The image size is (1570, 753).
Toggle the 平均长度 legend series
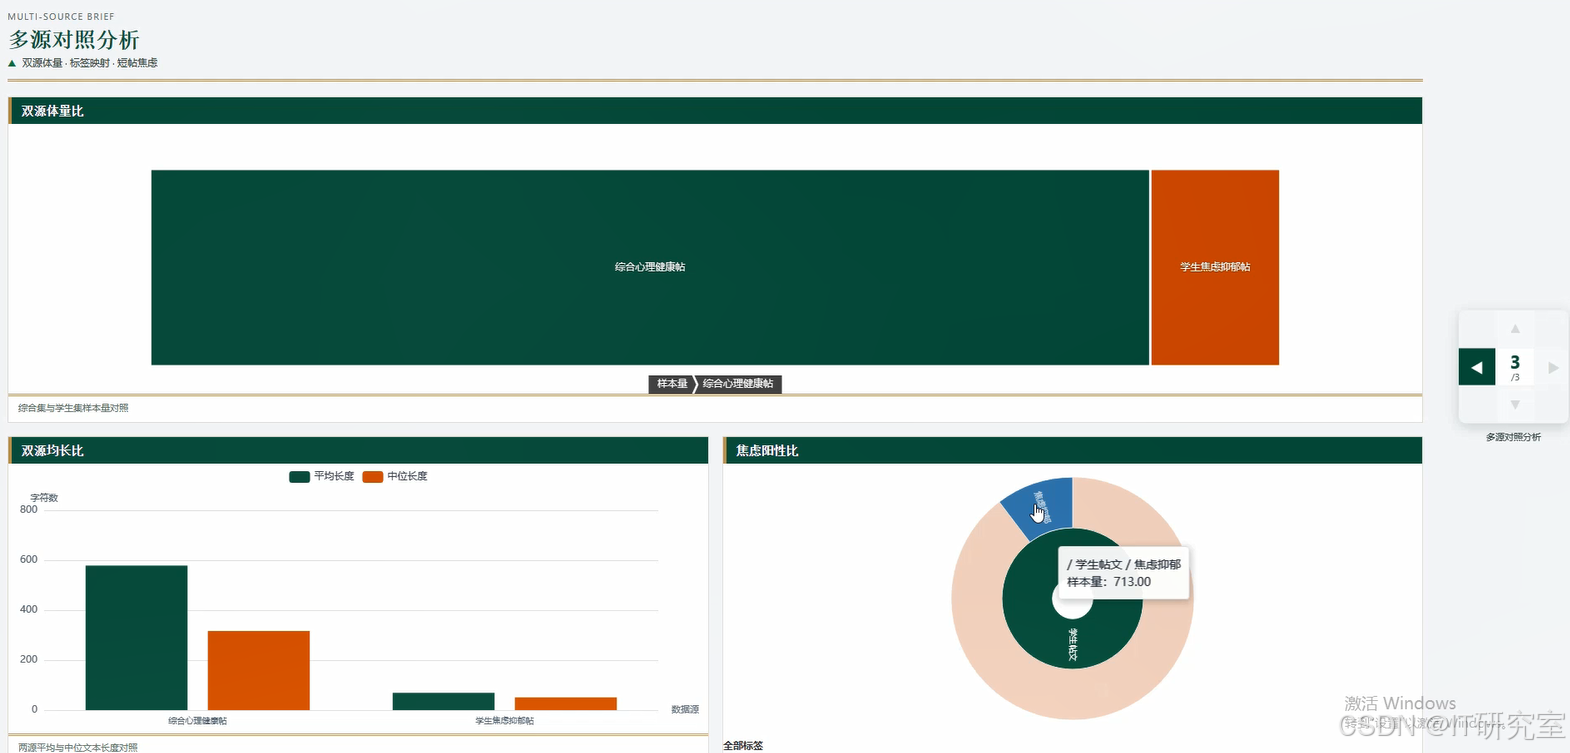(x=322, y=477)
